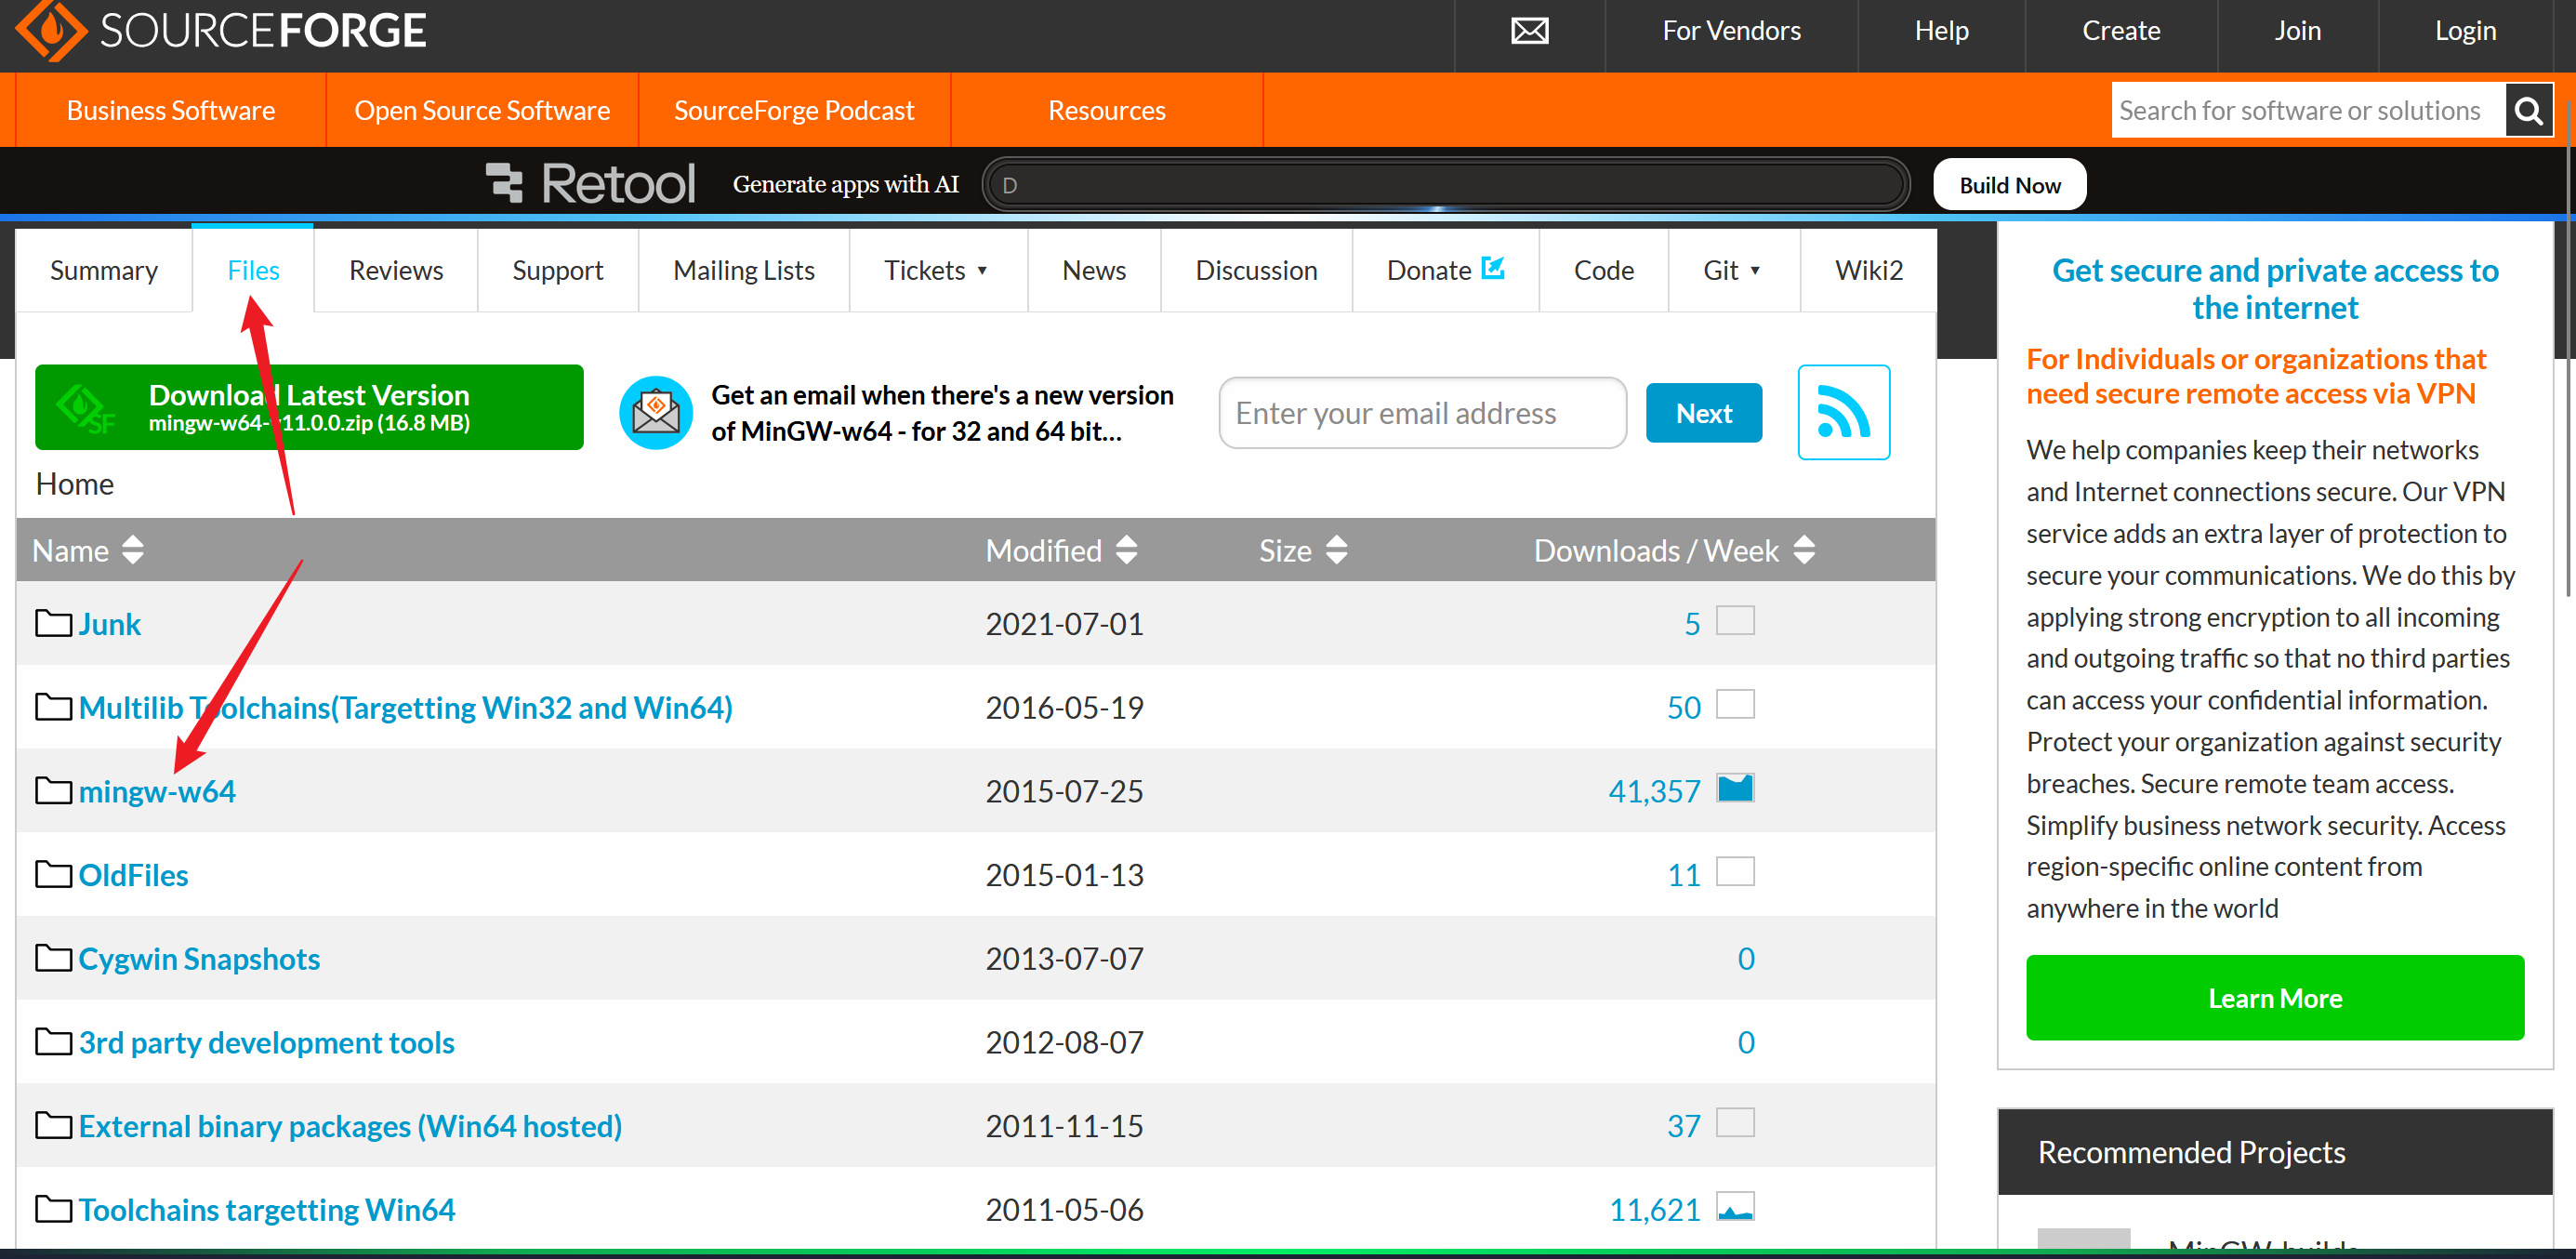2576x1259 pixels.
Task: Open the Junk folder link
Action: 110,624
